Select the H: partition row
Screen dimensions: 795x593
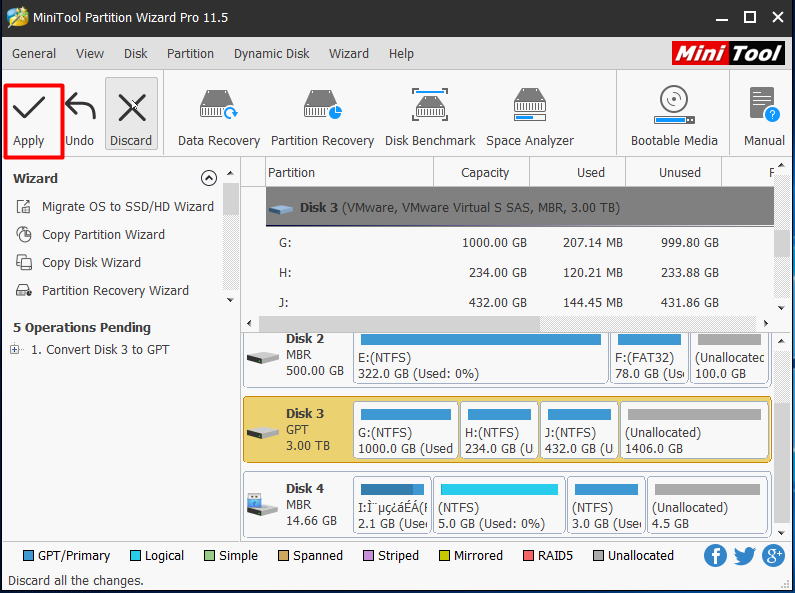pyautogui.click(x=520, y=273)
